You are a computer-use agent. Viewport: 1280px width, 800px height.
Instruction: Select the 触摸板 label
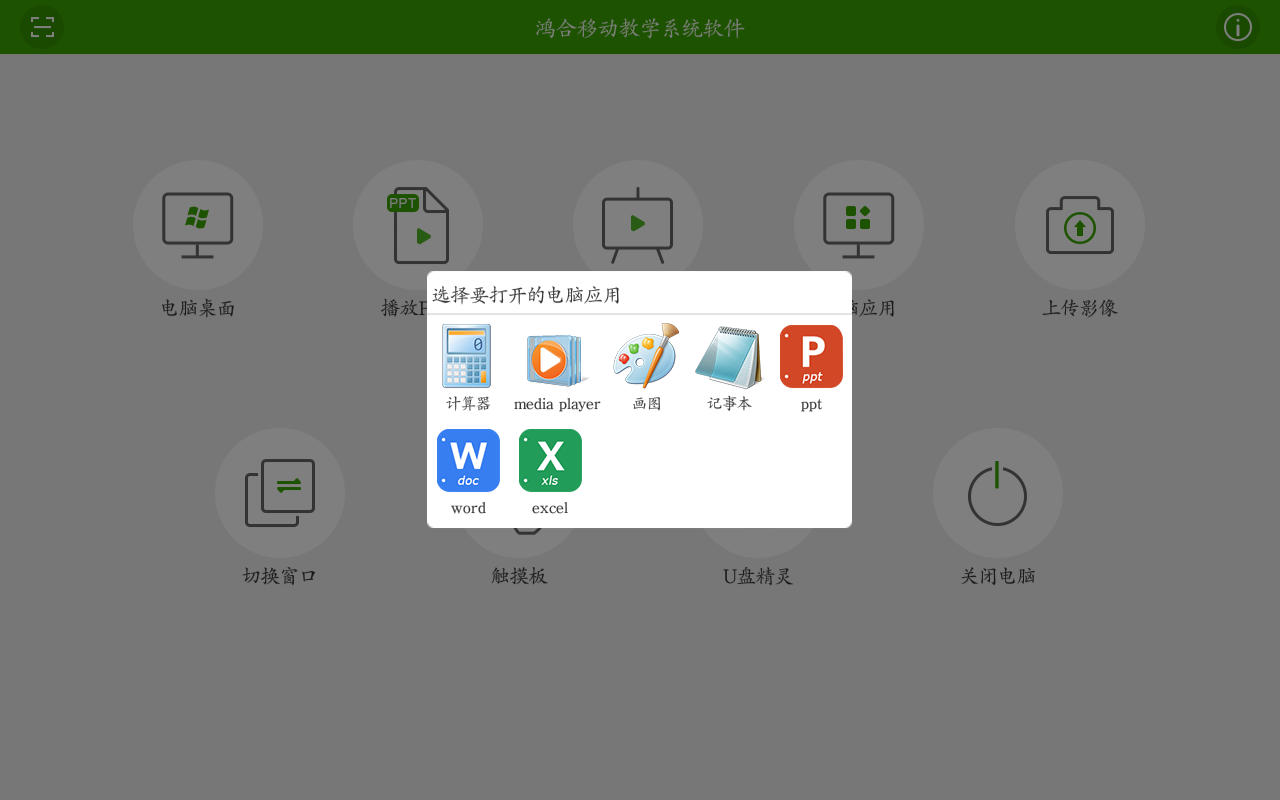(x=520, y=576)
